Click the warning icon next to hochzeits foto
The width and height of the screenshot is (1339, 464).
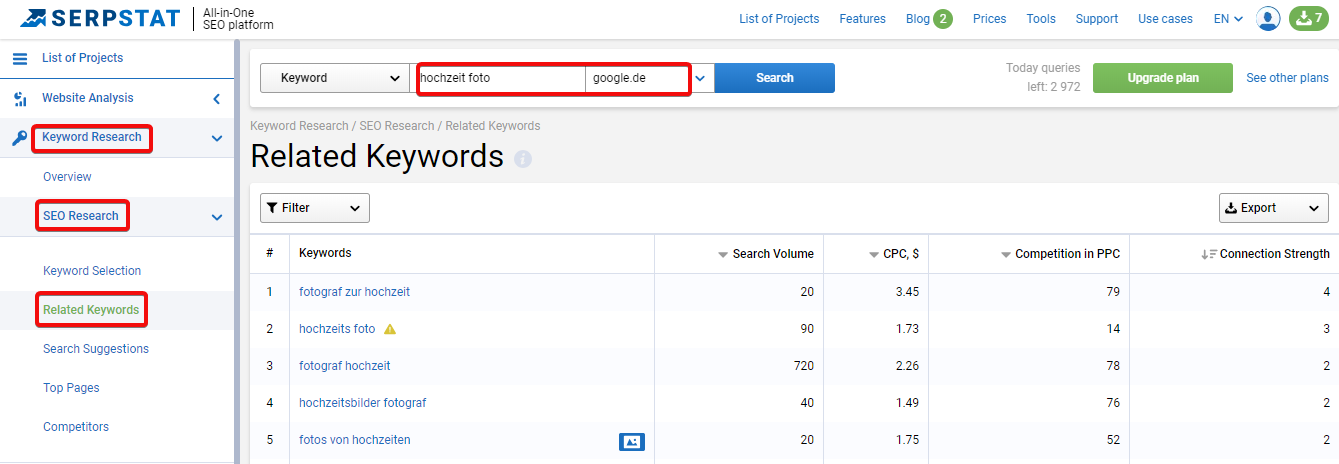(390, 329)
